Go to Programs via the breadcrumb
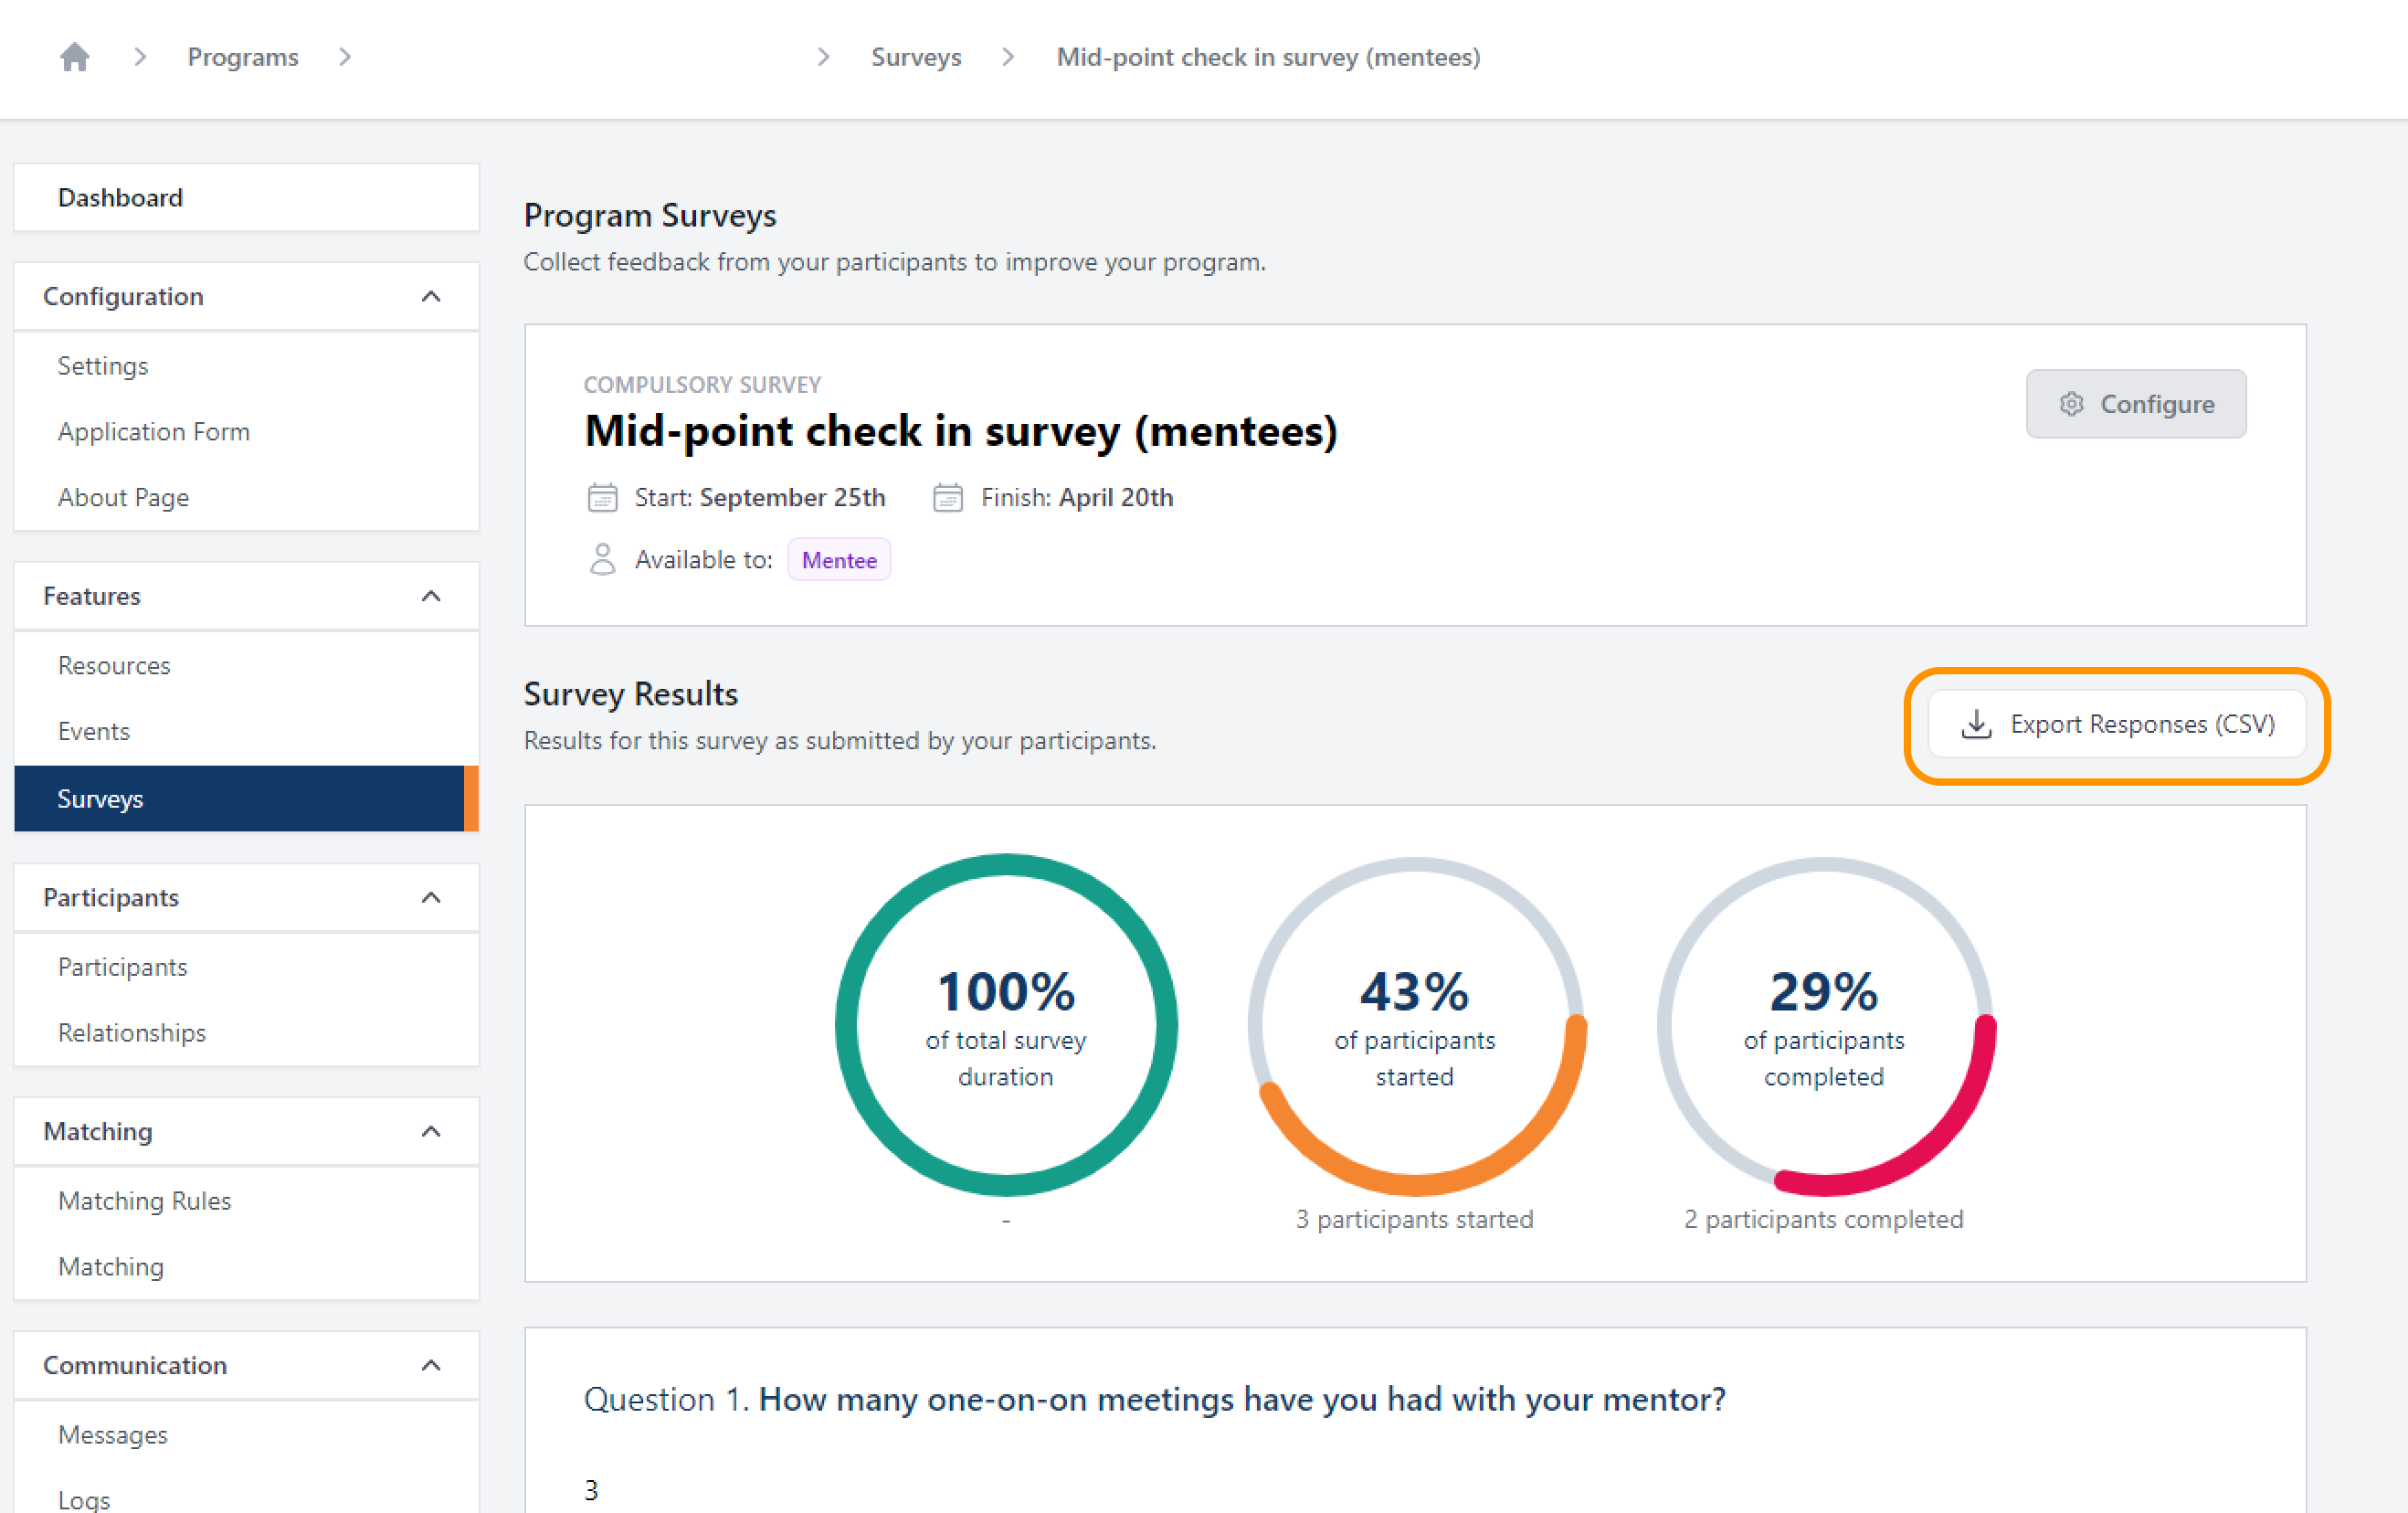The width and height of the screenshot is (2408, 1513). [242, 57]
